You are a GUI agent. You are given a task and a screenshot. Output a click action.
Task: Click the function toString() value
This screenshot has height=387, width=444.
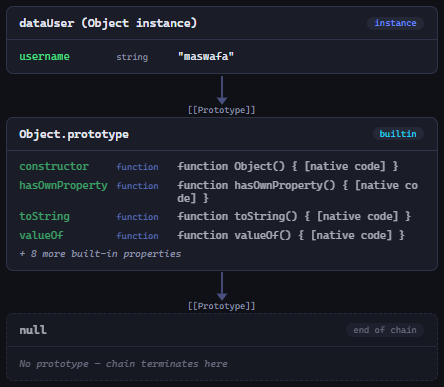pyautogui.click(x=294, y=216)
